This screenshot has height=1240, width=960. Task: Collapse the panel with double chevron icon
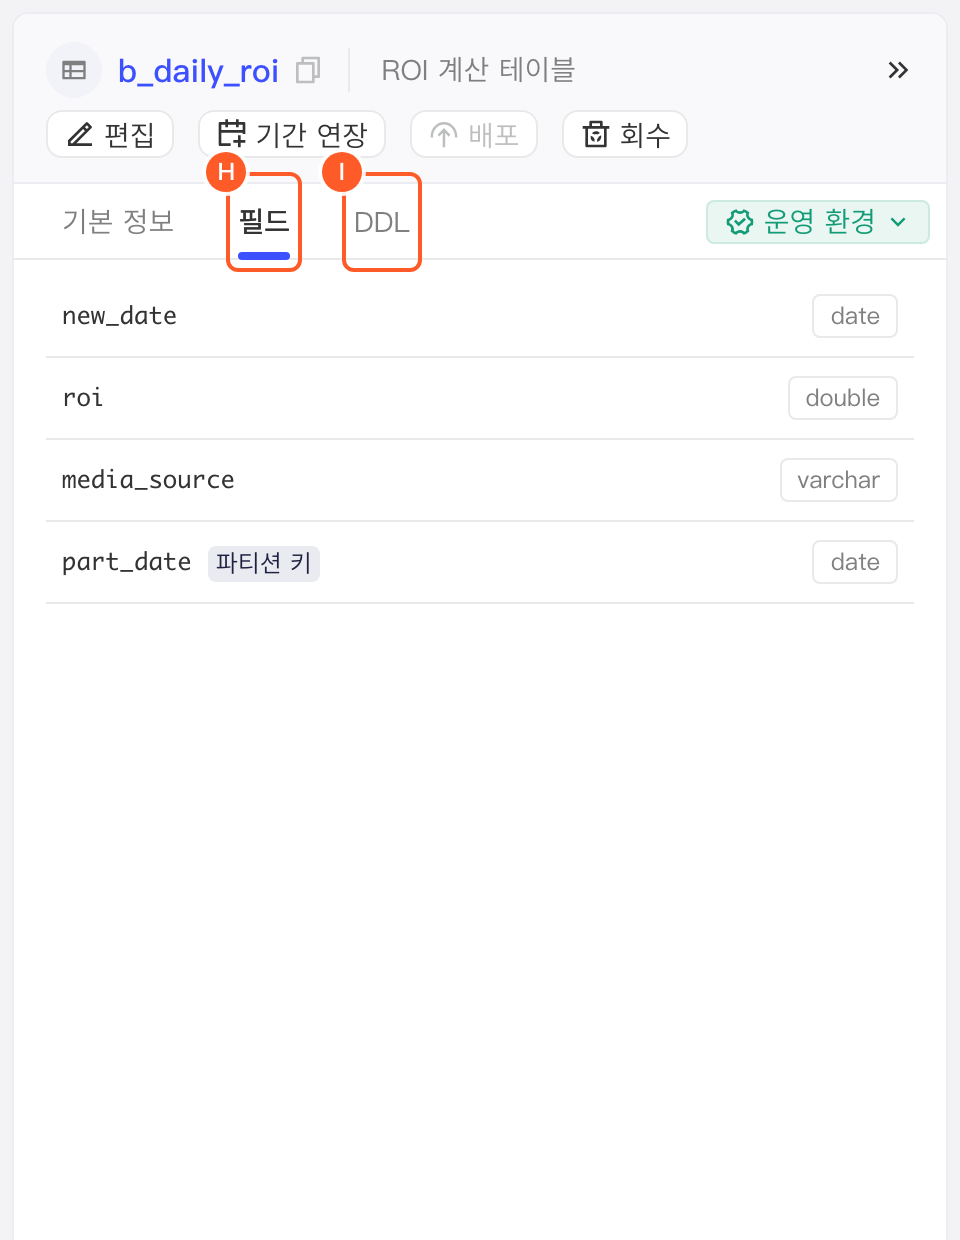(x=898, y=70)
